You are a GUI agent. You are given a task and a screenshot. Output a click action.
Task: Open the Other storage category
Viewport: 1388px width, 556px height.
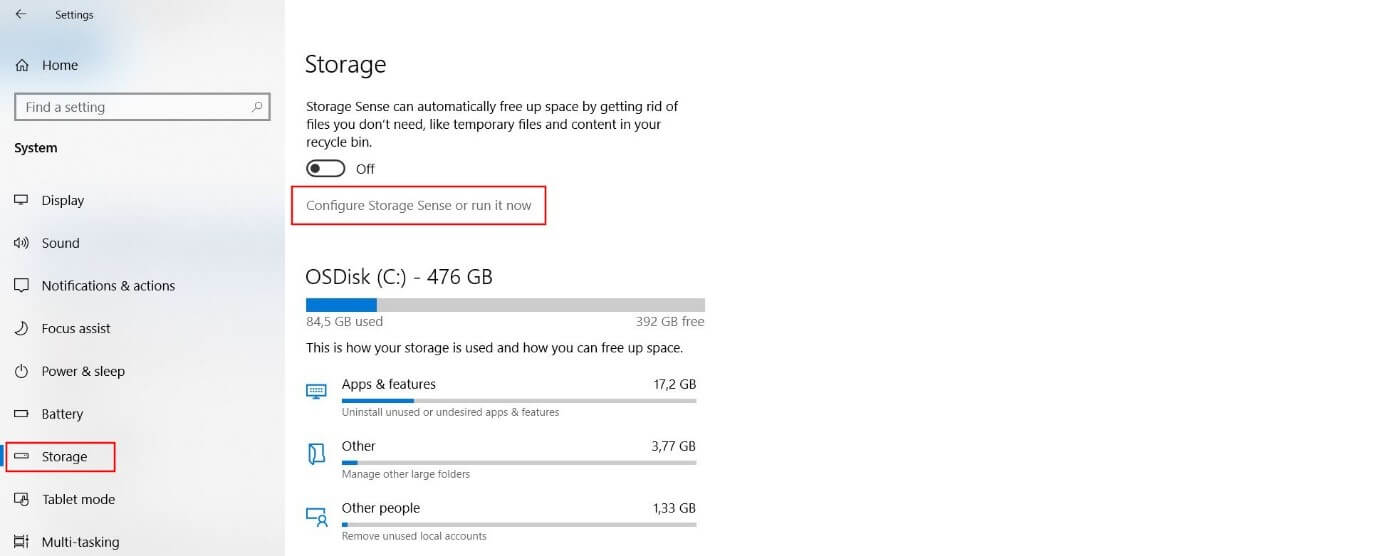coord(359,446)
